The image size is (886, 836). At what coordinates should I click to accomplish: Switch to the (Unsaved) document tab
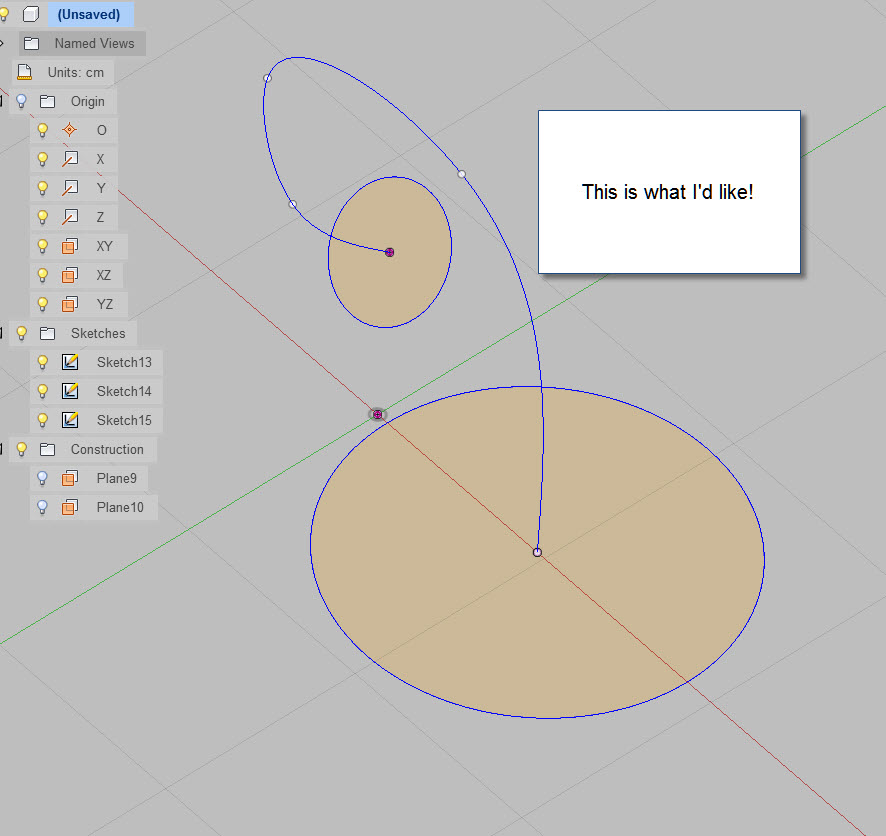point(89,14)
